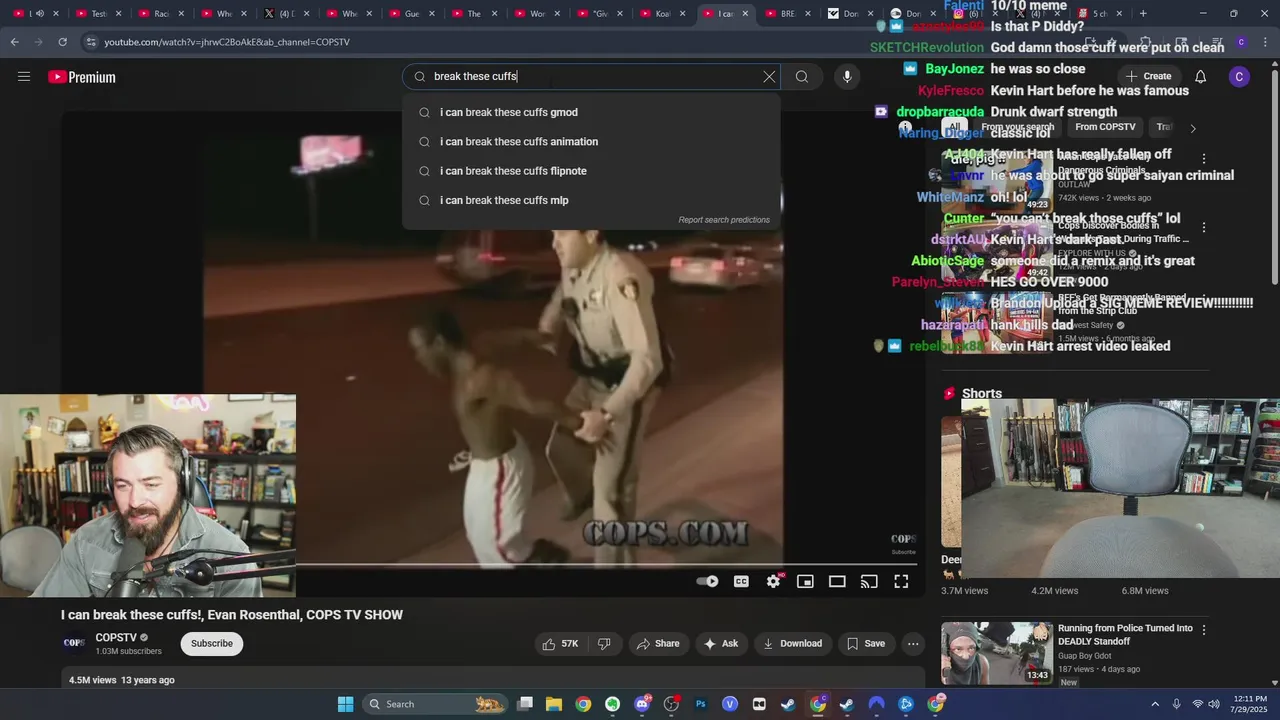Click the browser address bar URL
1280x720 pixels.
coord(227,42)
